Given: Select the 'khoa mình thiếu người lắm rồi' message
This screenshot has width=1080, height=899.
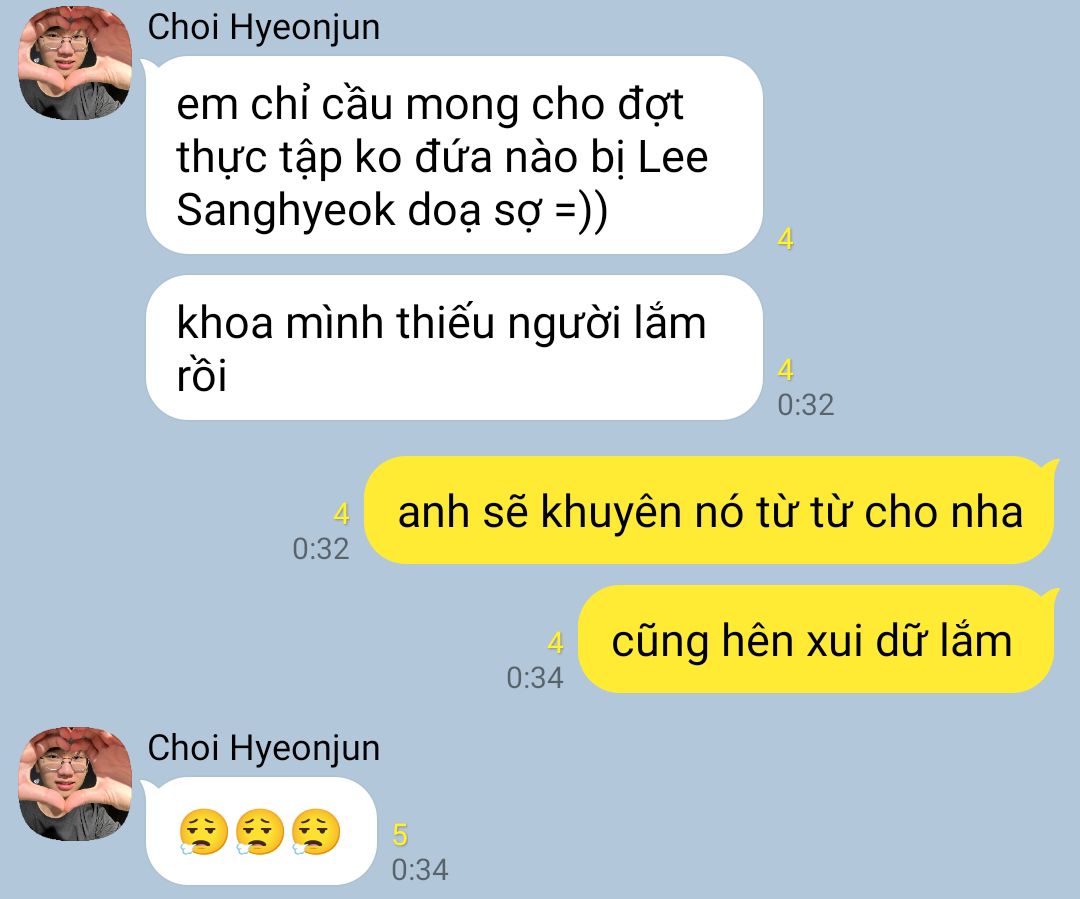Looking at the screenshot, I should click(x=455, y=348).
